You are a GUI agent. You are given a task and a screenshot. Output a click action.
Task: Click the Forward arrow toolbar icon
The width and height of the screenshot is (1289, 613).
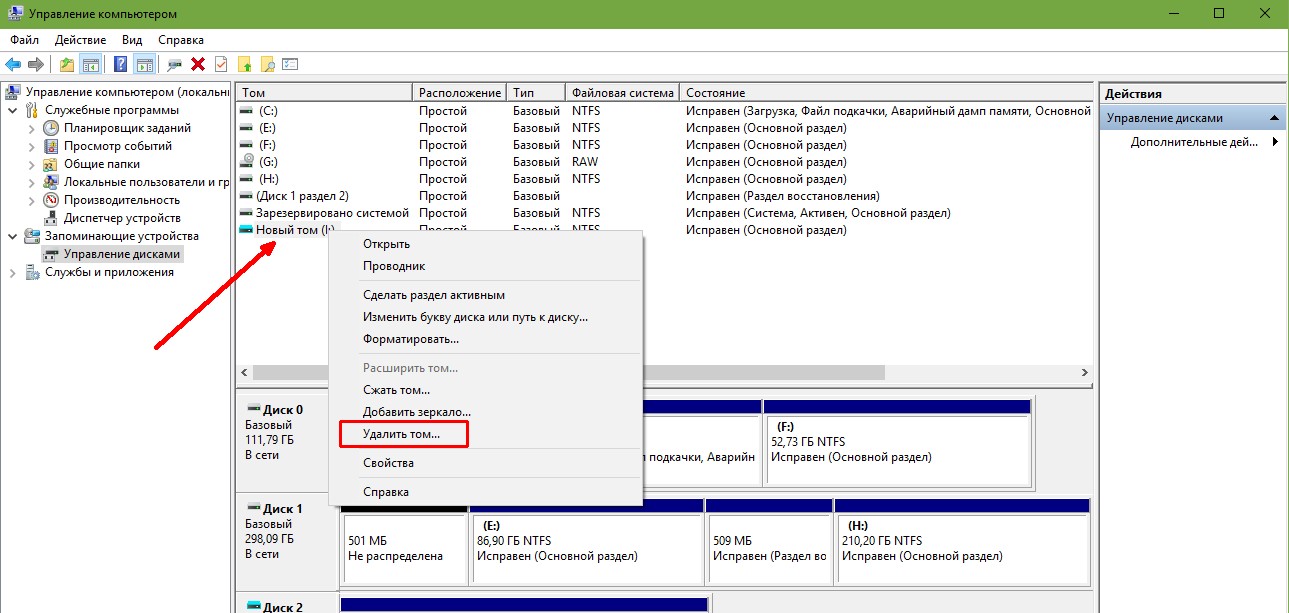(x=36, y=64)
